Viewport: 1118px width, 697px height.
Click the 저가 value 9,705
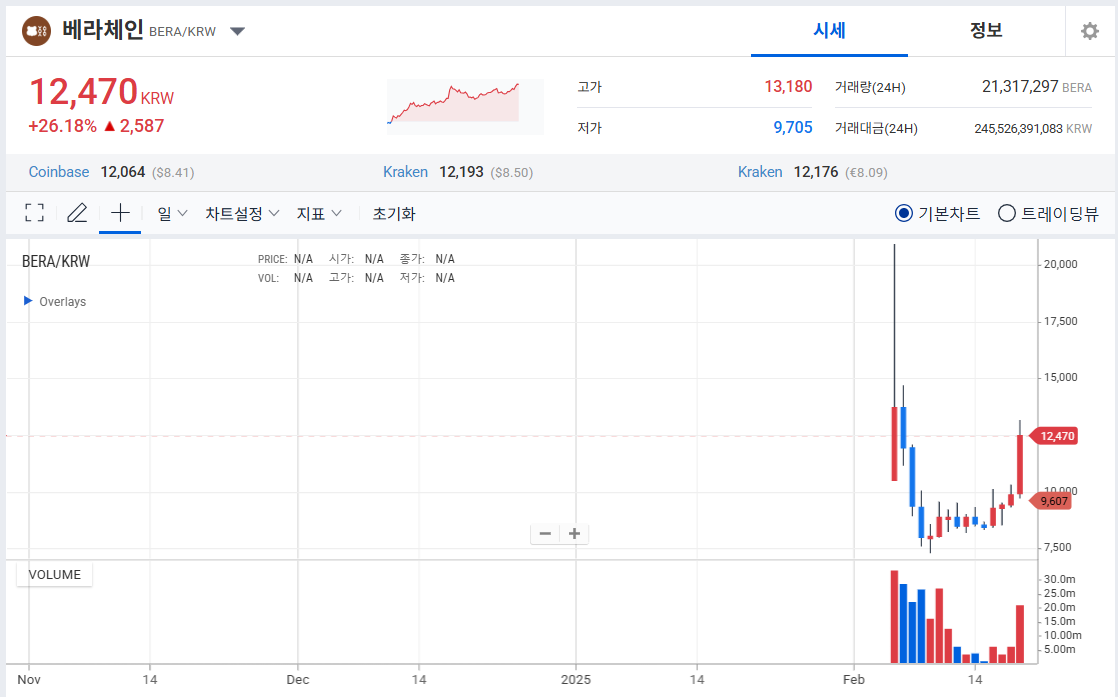point(793,127)
